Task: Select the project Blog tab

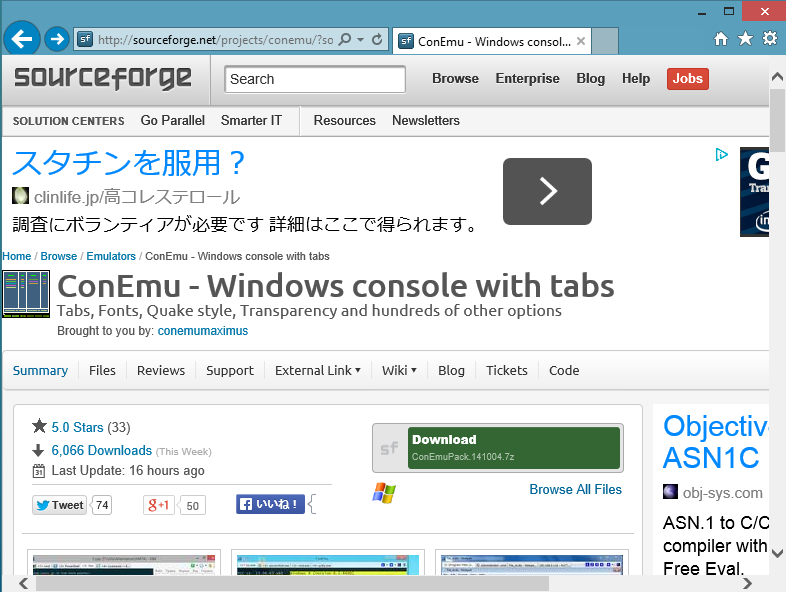Action: (x=451, y=370)
